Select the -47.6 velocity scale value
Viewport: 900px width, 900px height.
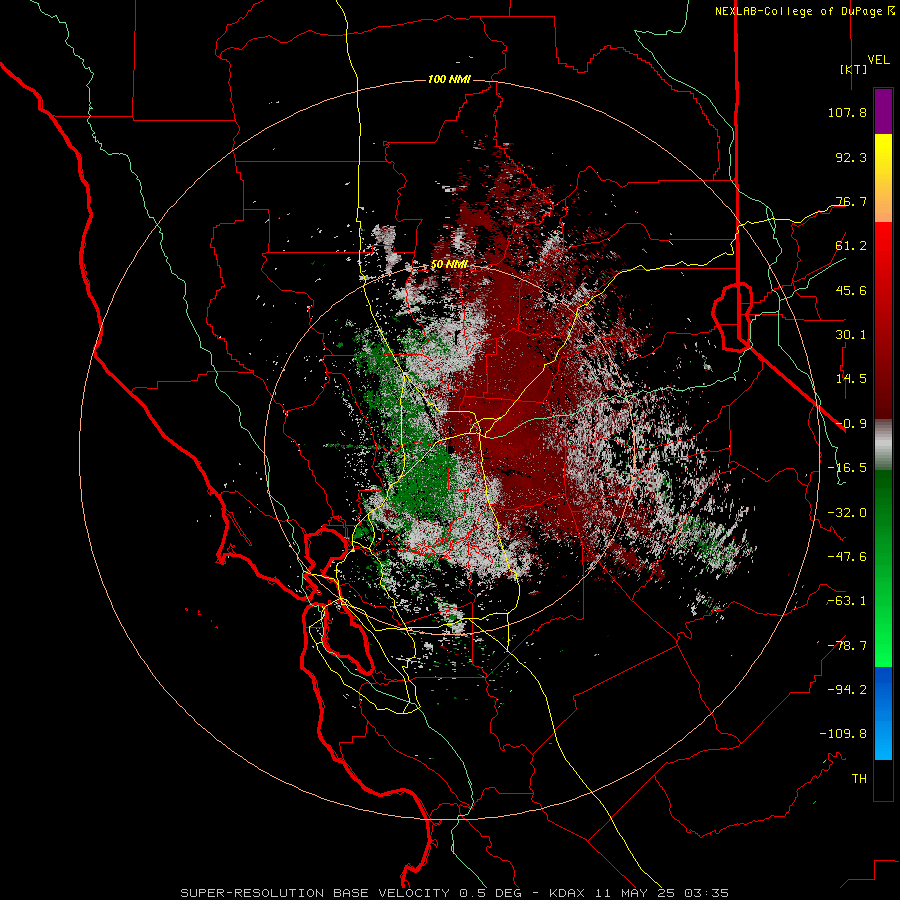[847, 557]
